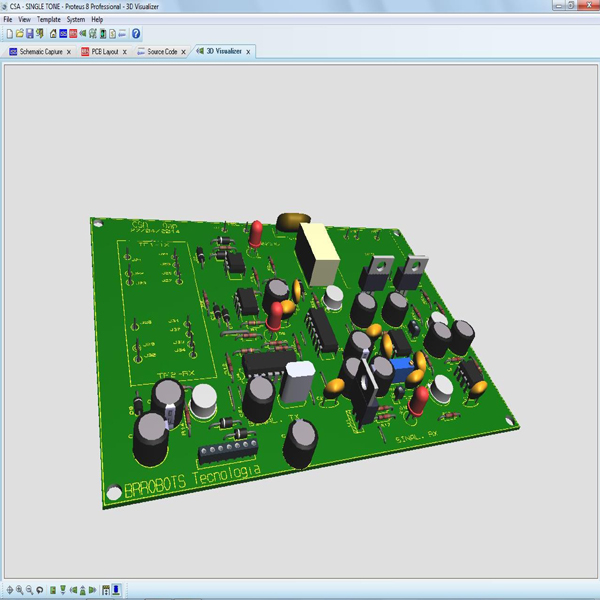Switch to the Schematic Capture tab

pyautogui.click(x=40, y=51)
